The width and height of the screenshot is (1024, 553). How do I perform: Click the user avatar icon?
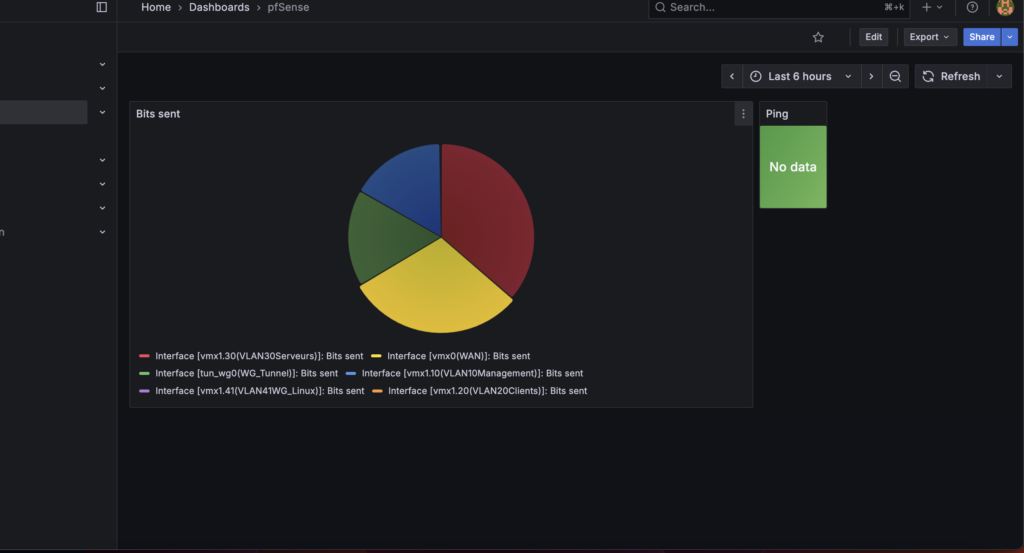tap(1005, 7)
